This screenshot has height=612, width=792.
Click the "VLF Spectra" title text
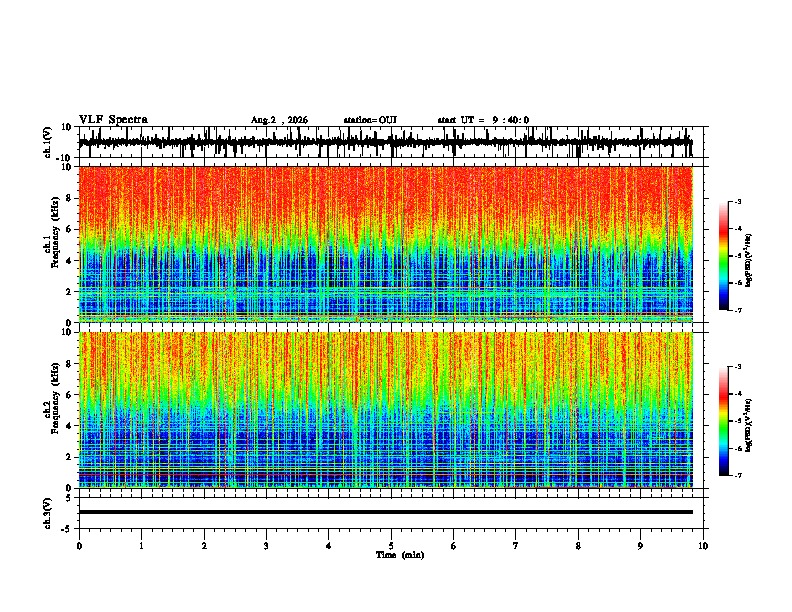pos(113,120)
